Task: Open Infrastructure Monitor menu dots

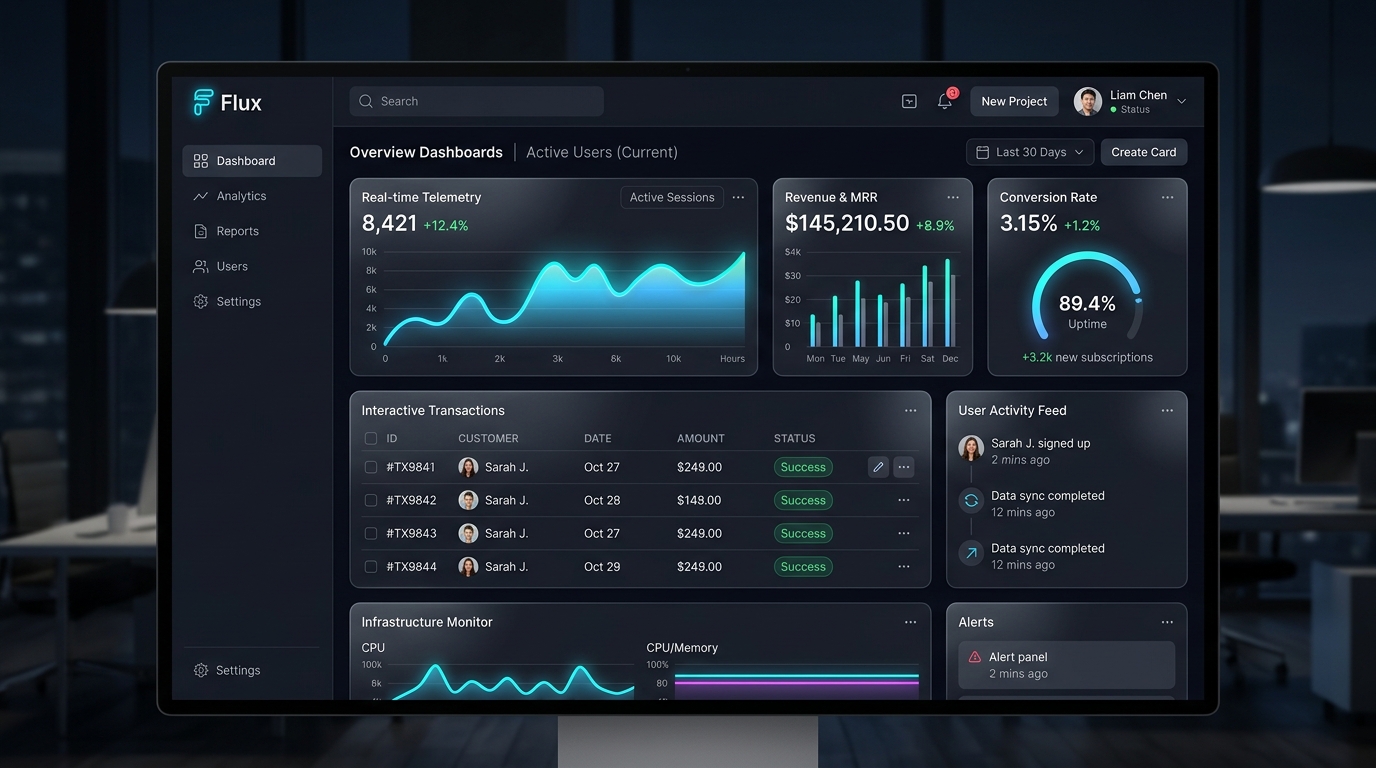Action: click(910, 622)
